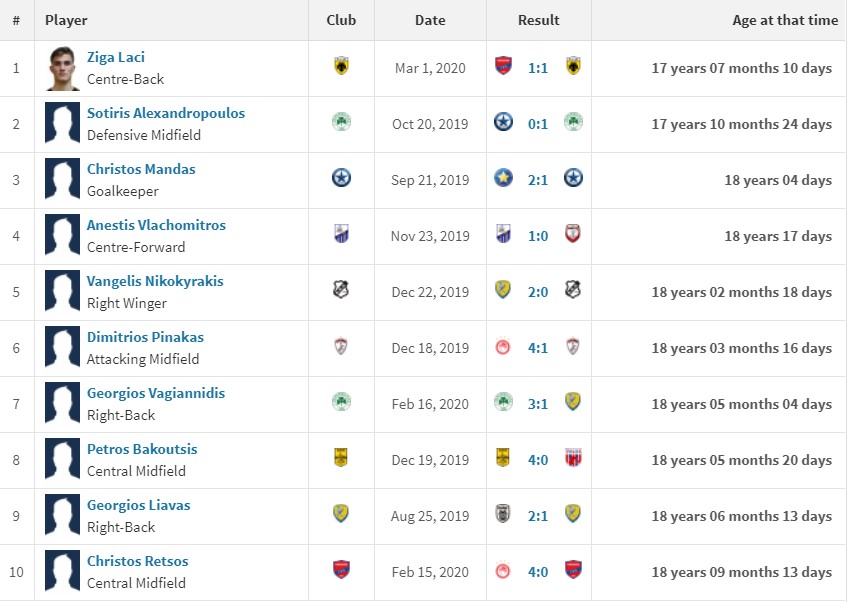
Task: Sort by Age at that time column header
Action: [x=785, y=21]
